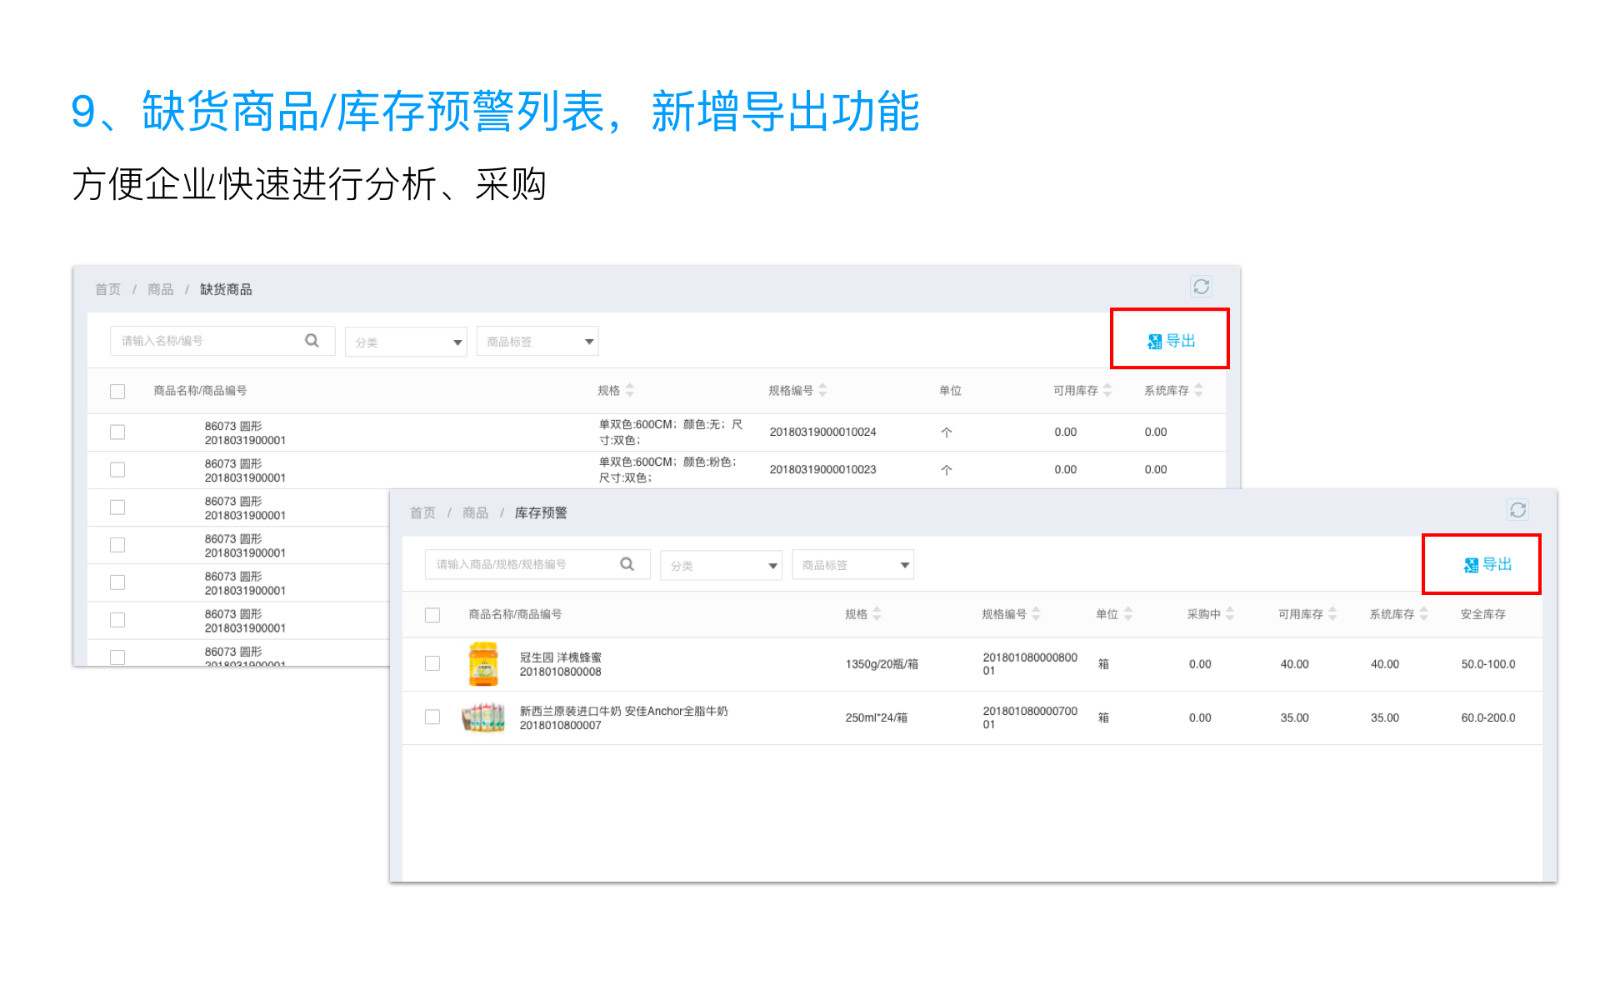Check the 冠生园 洋槐蜂蜜 row checkbox
The image size is (1600, 1000).
pyautogui.click(x=433, y=664)
